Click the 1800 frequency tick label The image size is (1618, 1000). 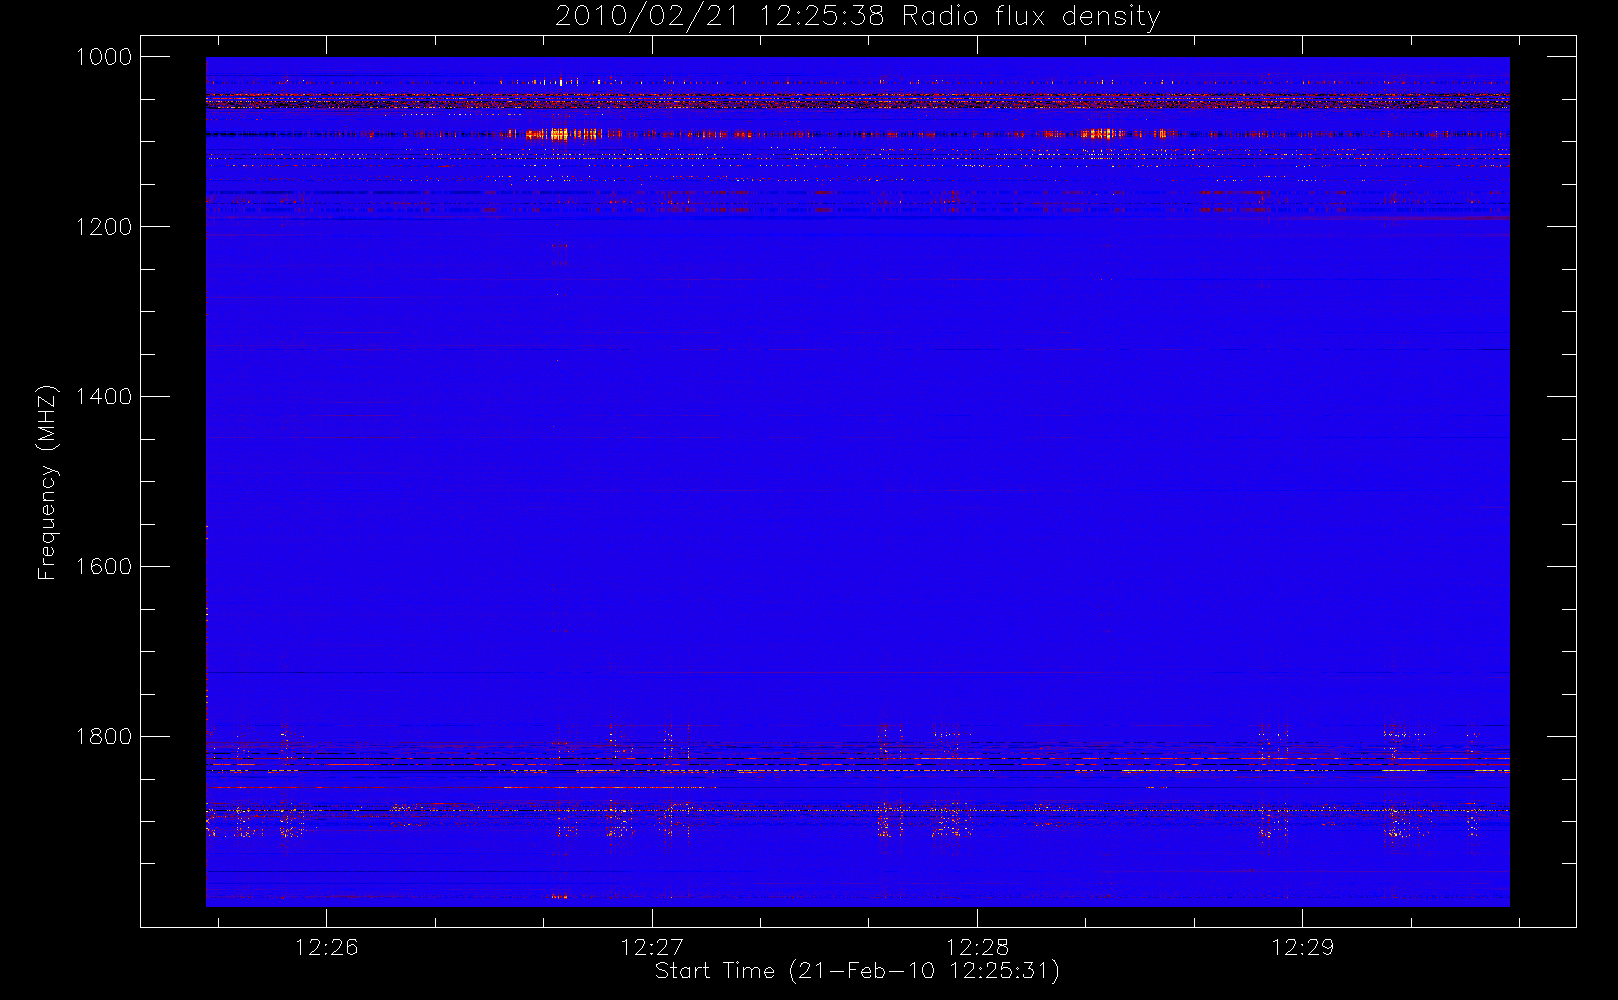pos(103,737)
